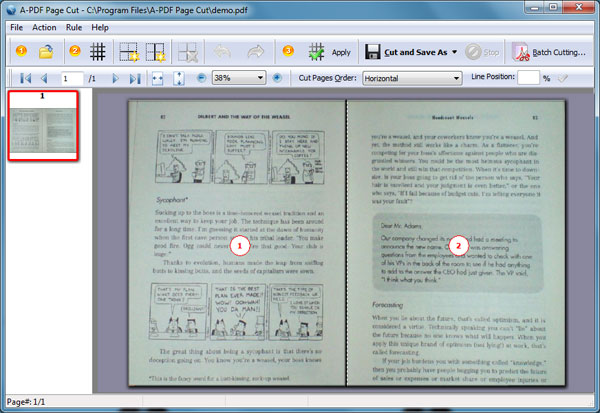Undo the last action
This screenshot has height=413, width=600.
pos(222,52)
